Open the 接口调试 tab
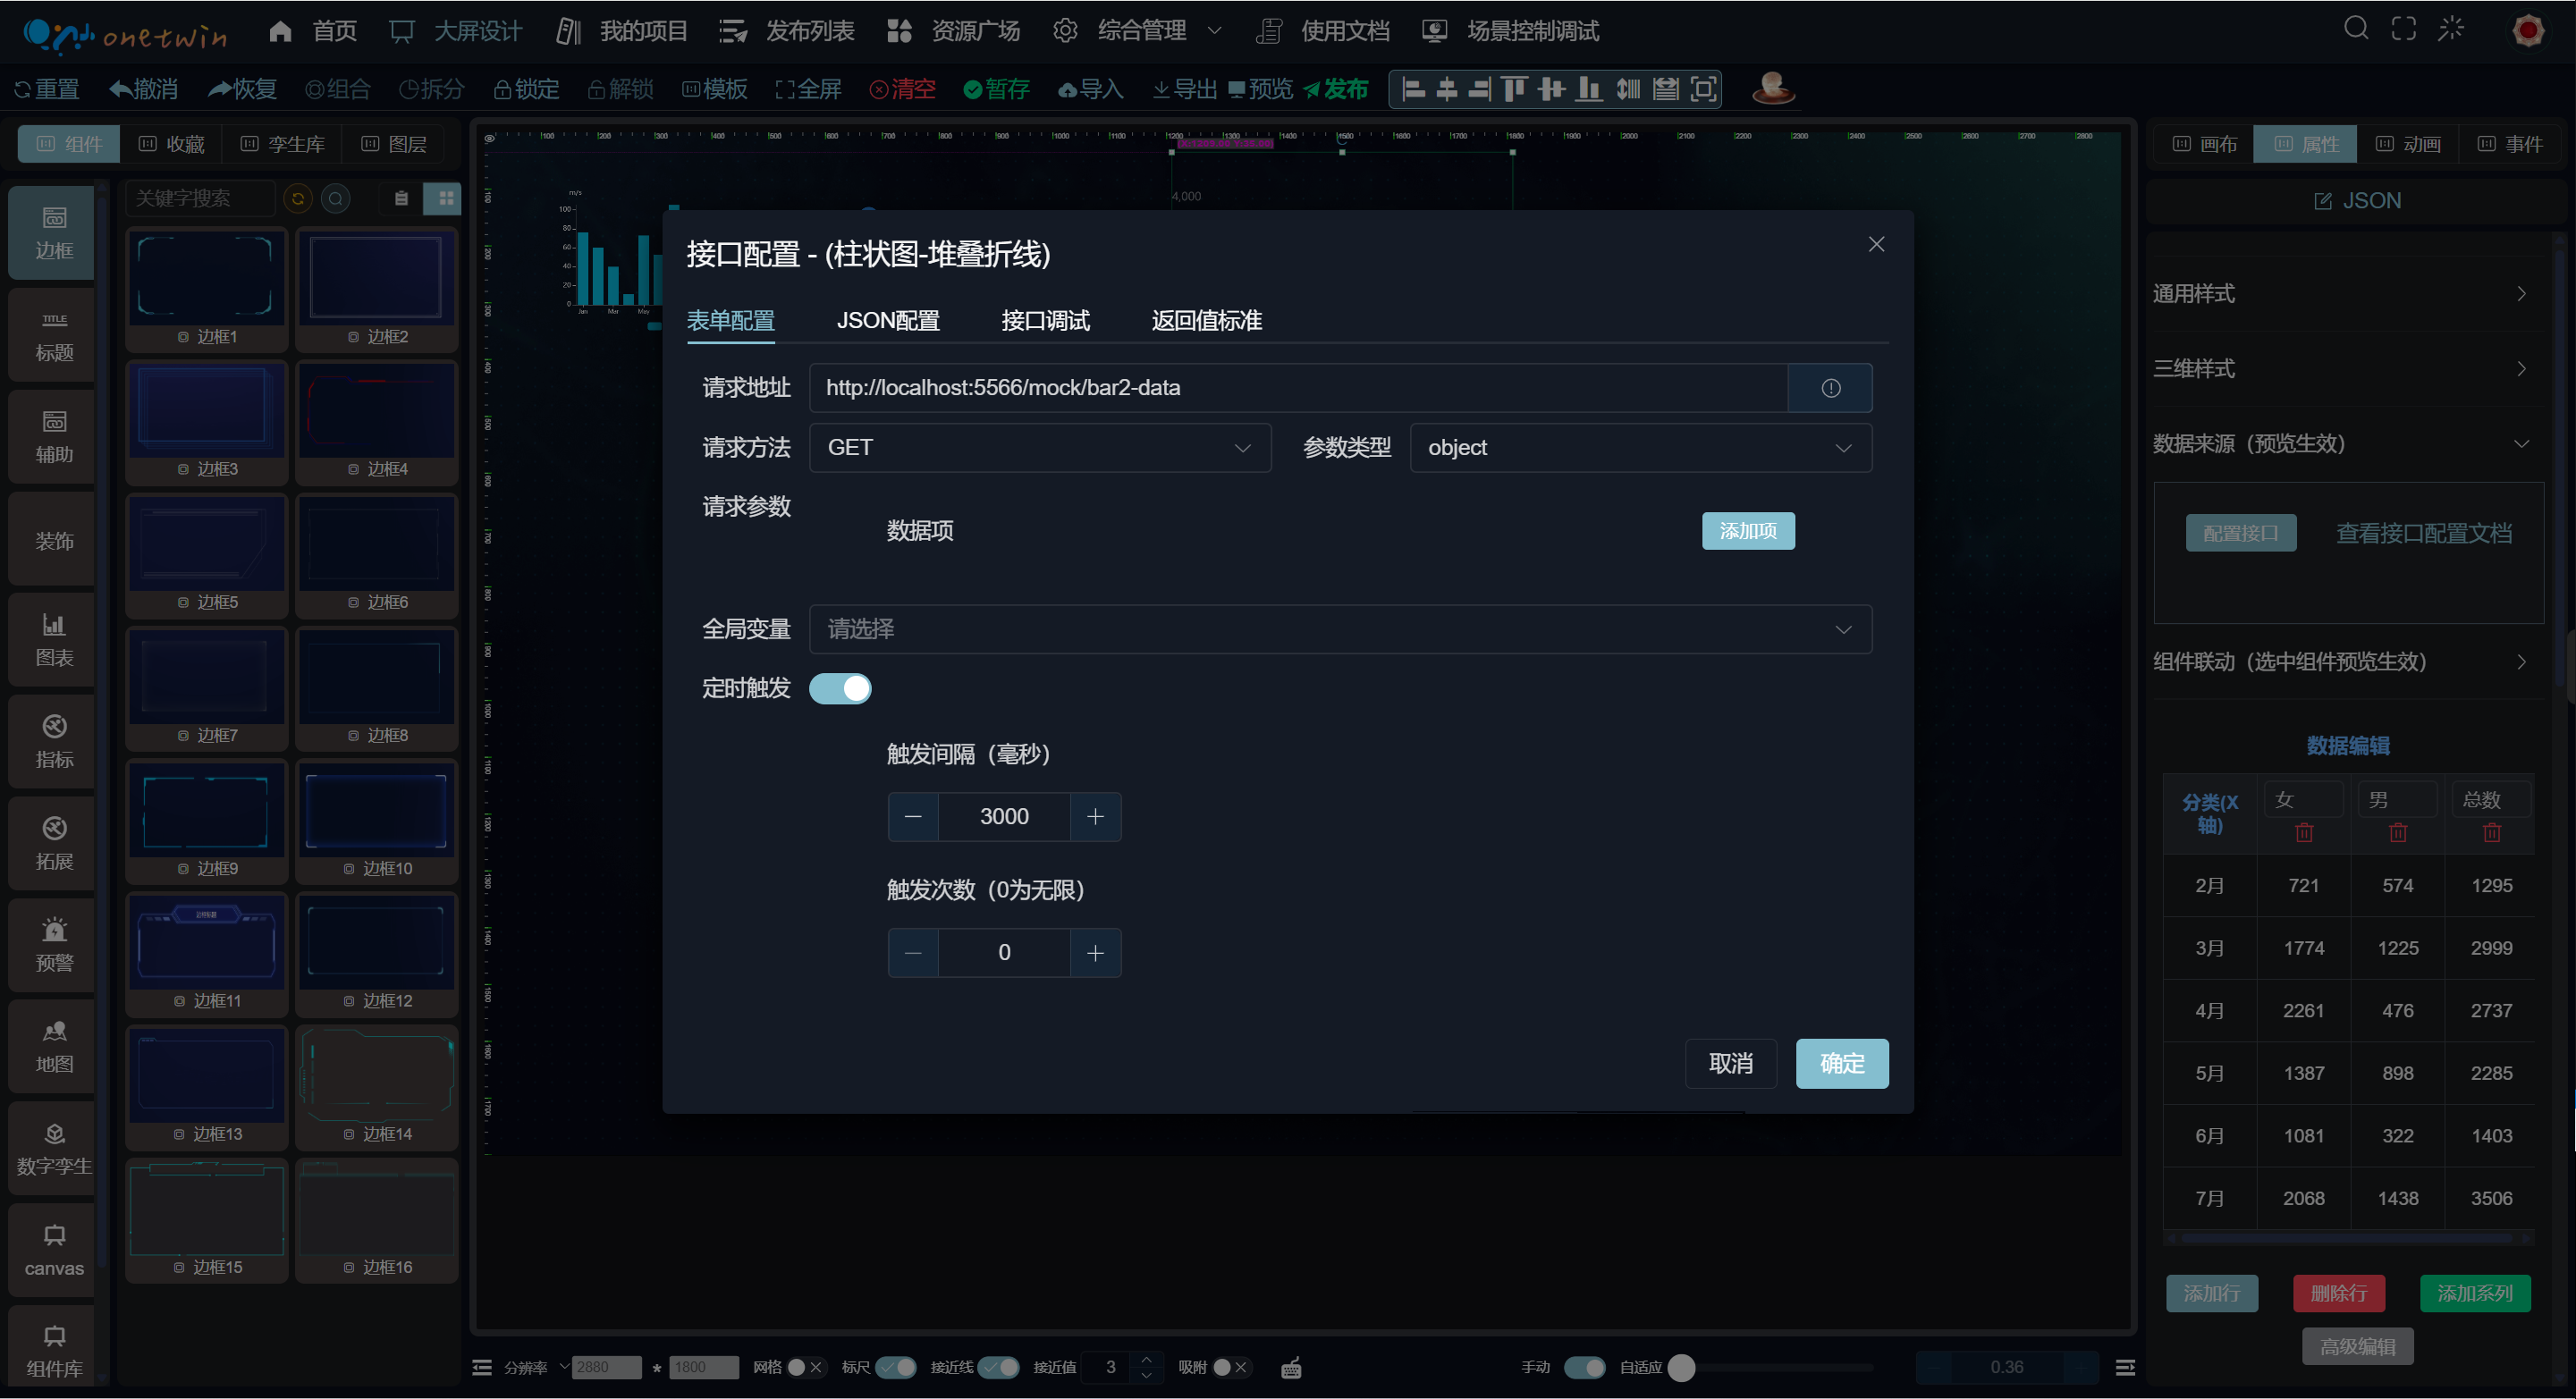2576x1399 pixels. (1045, 321)
